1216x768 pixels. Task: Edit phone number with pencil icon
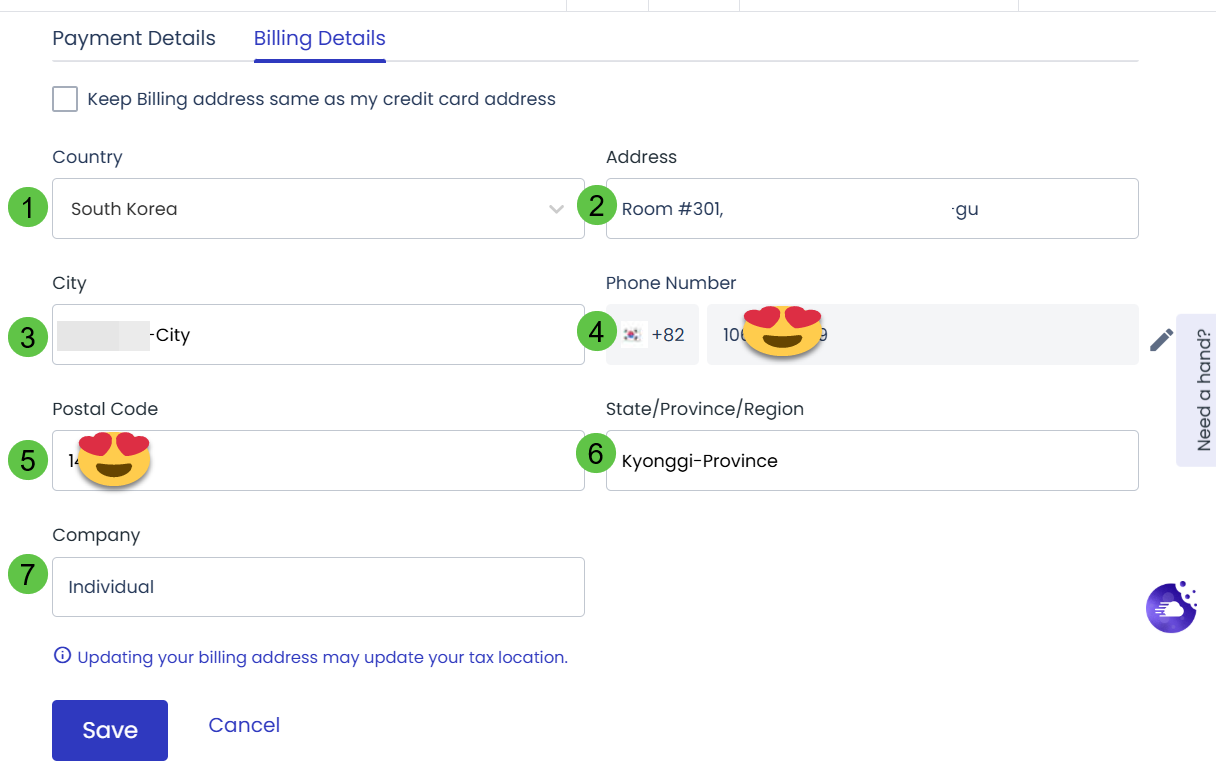tap(1161, 340)
